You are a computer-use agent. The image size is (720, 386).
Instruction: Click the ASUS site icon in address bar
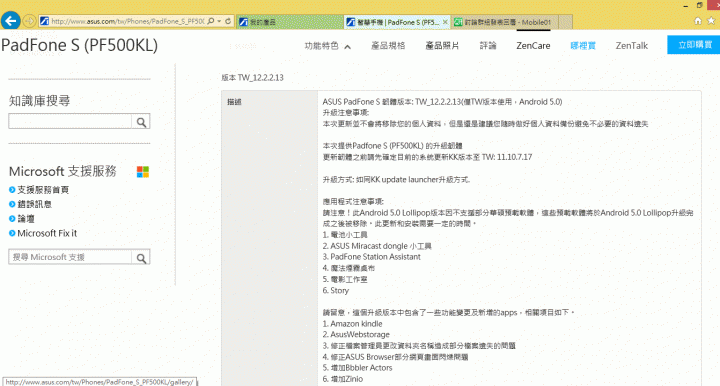click(x=45, y=21)
